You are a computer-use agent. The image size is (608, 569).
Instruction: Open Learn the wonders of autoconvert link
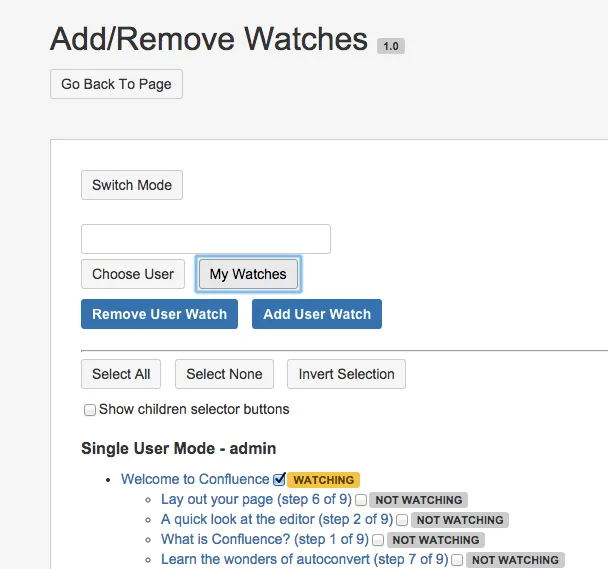click(x=305, y=560)
